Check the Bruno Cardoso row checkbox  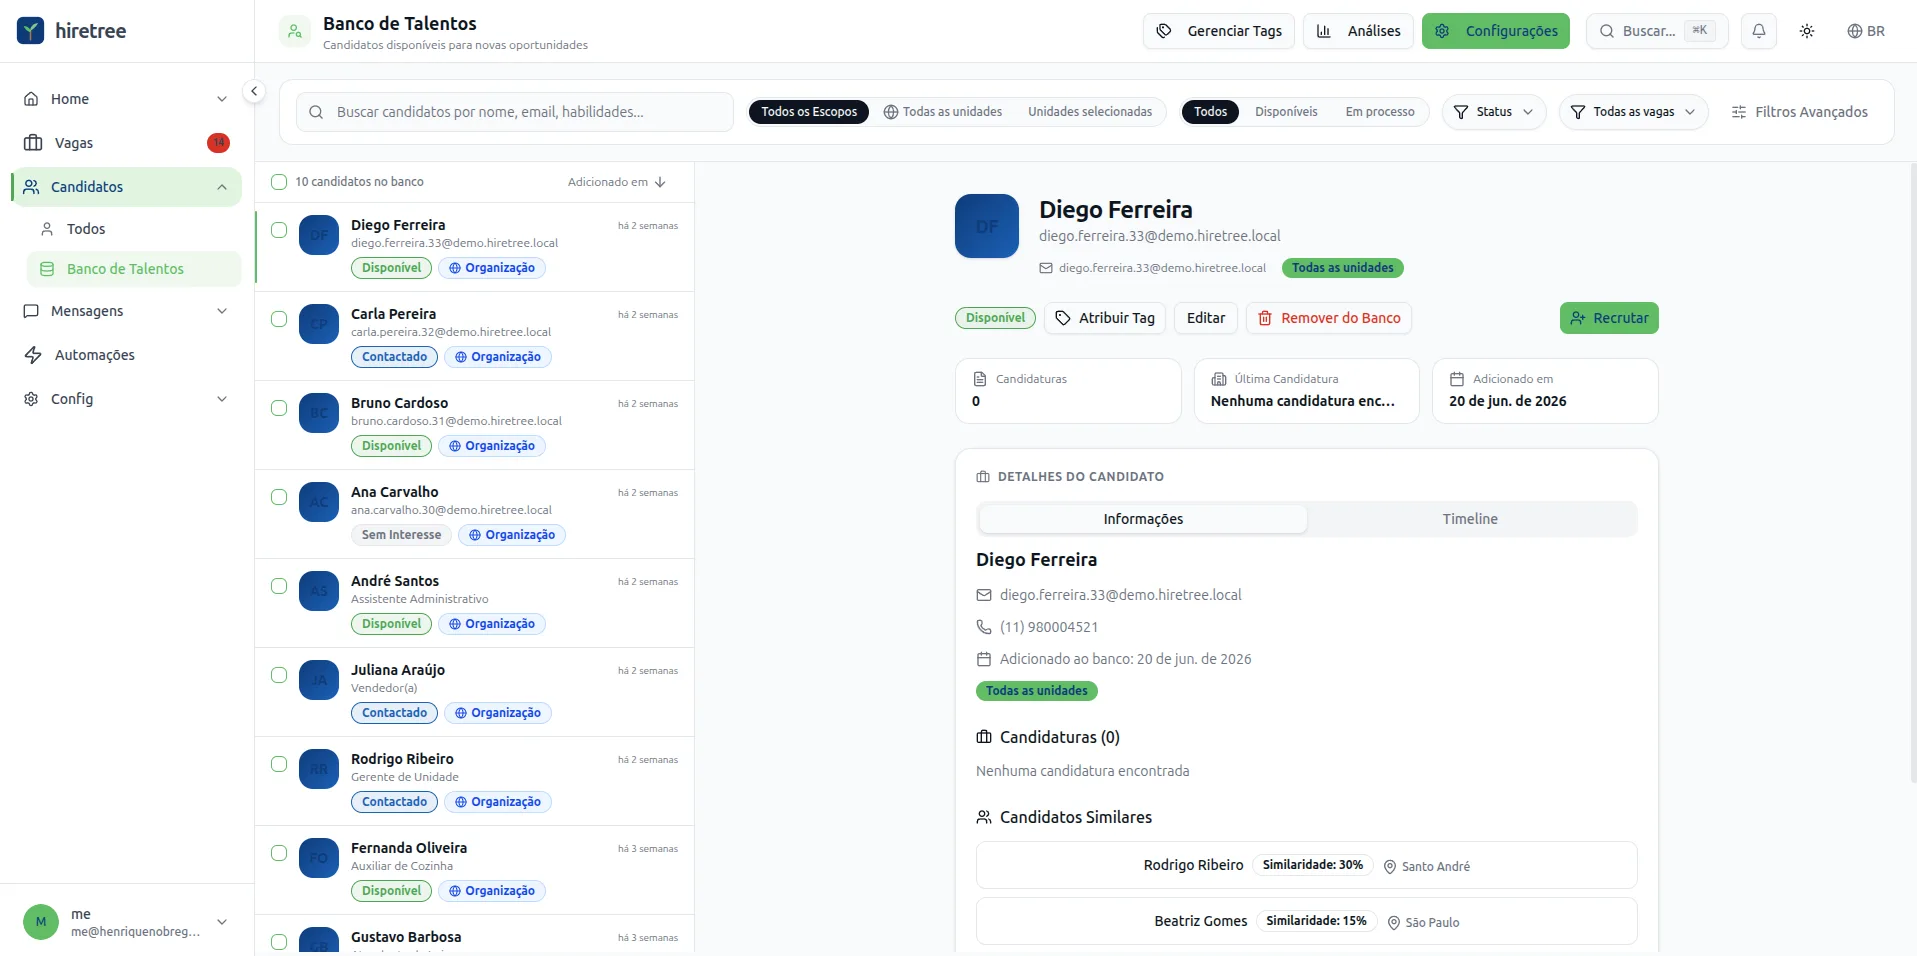(x=279, y=408)
